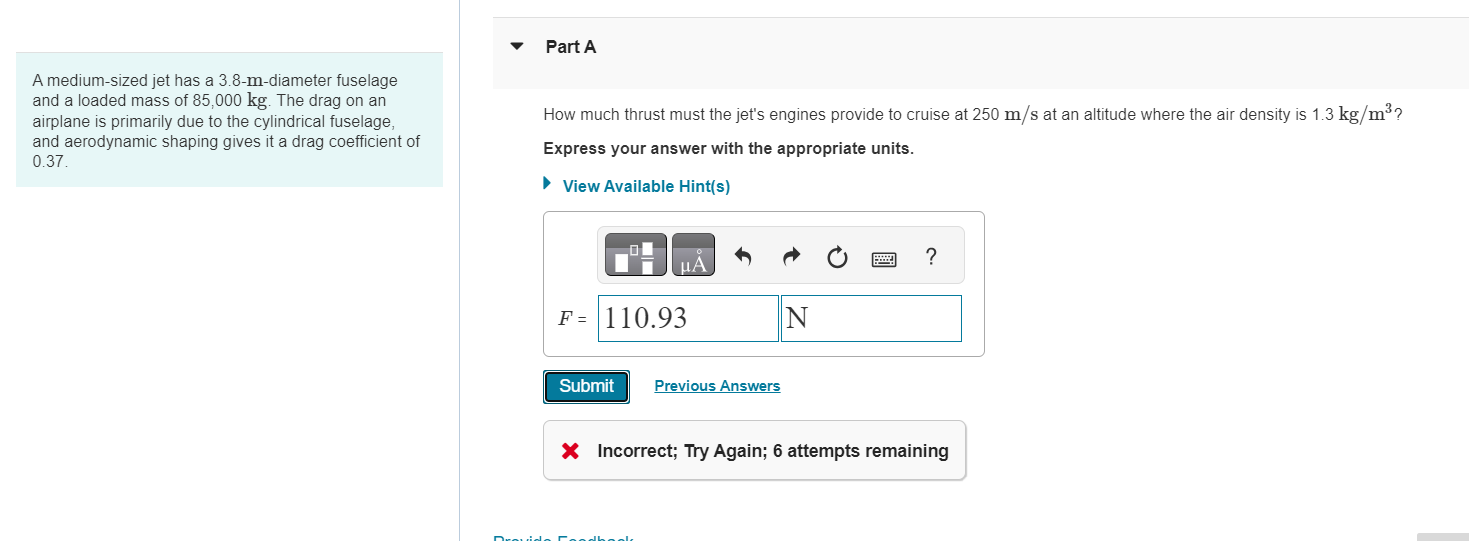Open the math templates palette
This screenshot has height=541, width=1469.
coord(635,257)
